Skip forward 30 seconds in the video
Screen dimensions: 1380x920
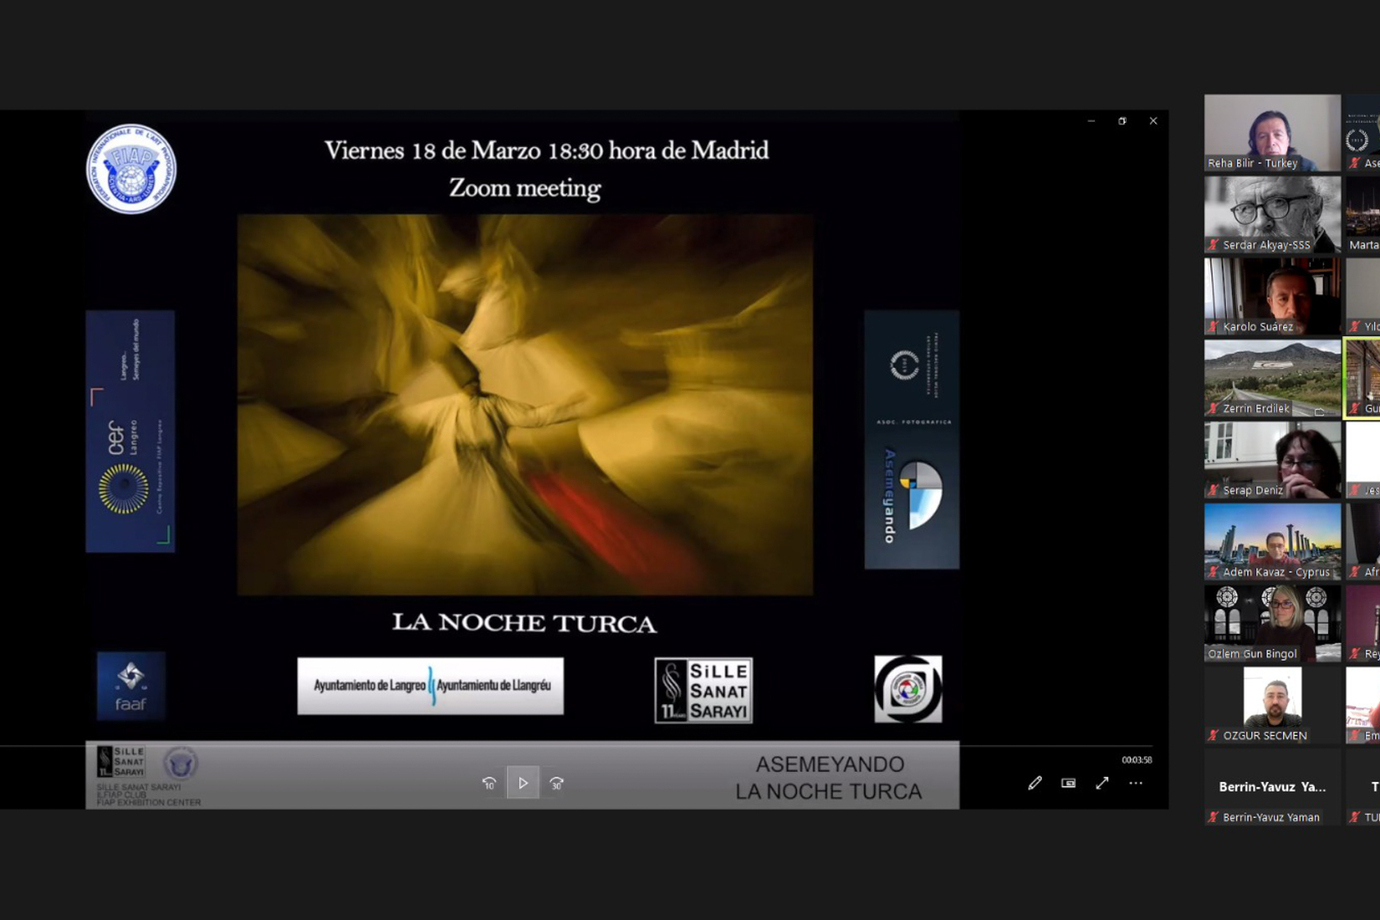click(x=557, y=783)
